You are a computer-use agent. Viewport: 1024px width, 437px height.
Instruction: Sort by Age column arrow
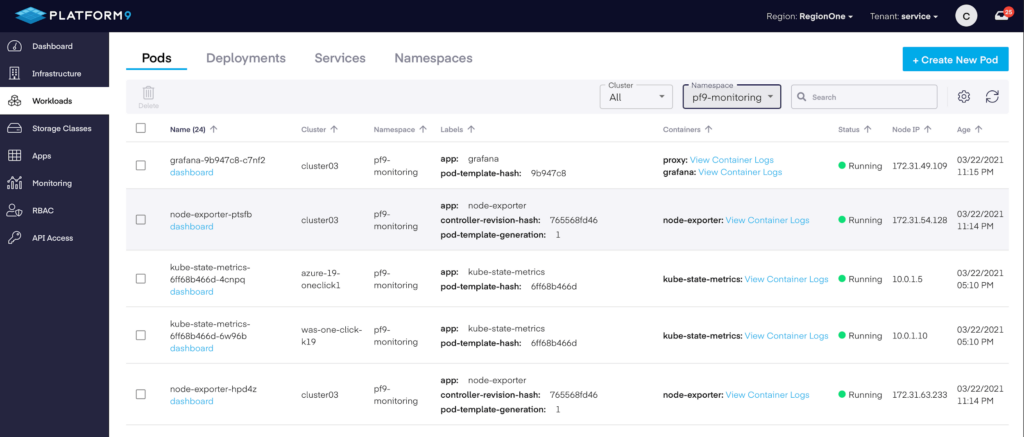point(978,129)
